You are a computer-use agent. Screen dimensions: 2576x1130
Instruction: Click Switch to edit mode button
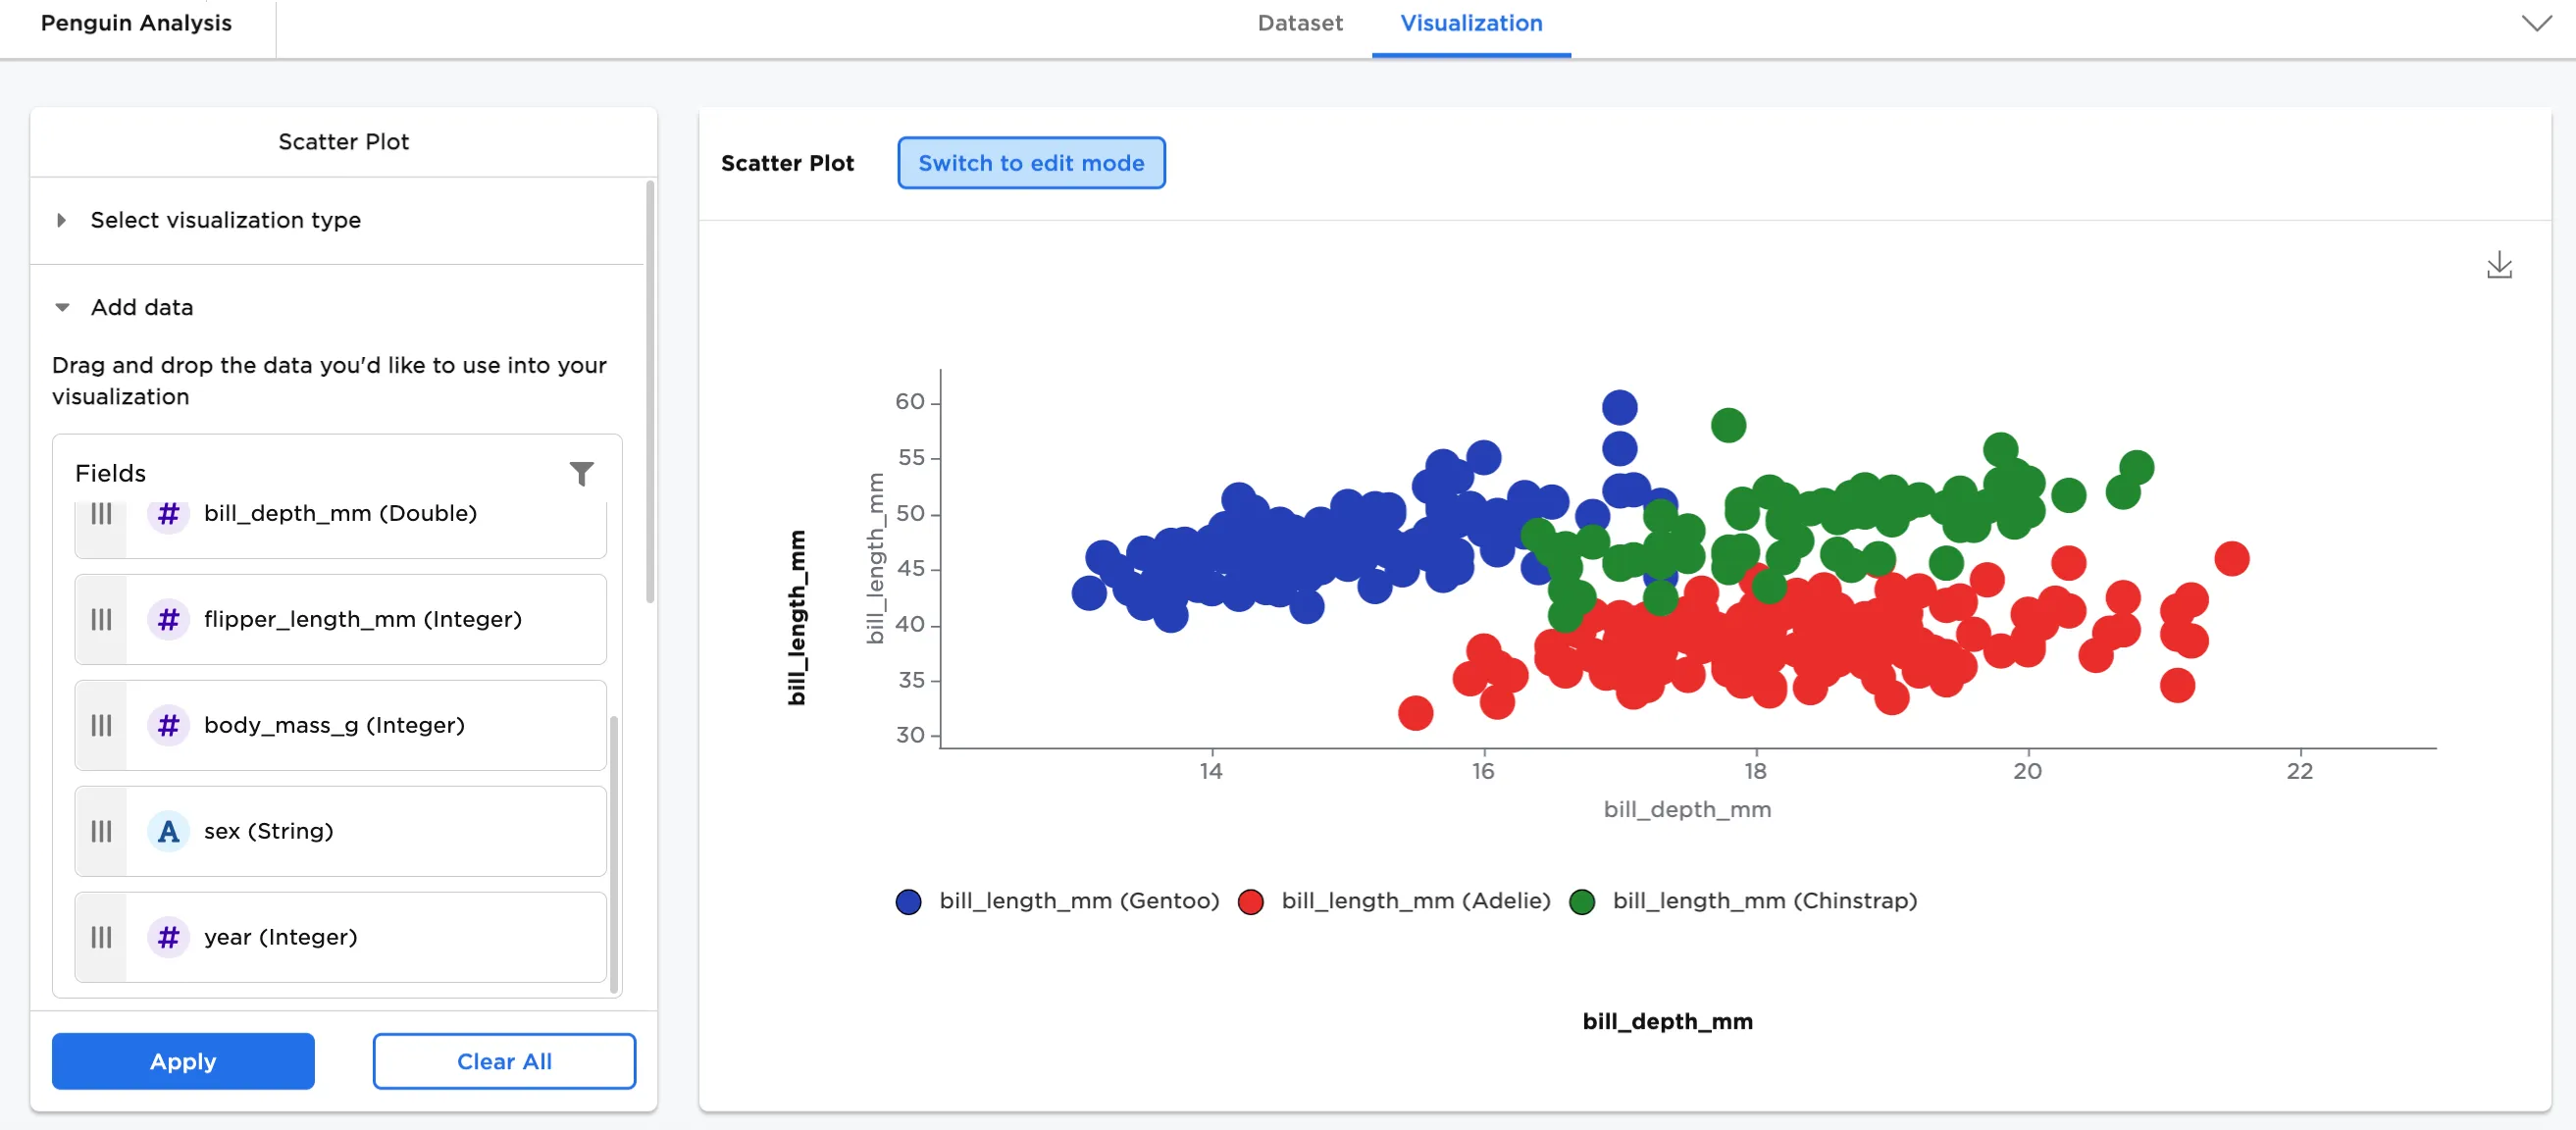(x=1031, y=163)
